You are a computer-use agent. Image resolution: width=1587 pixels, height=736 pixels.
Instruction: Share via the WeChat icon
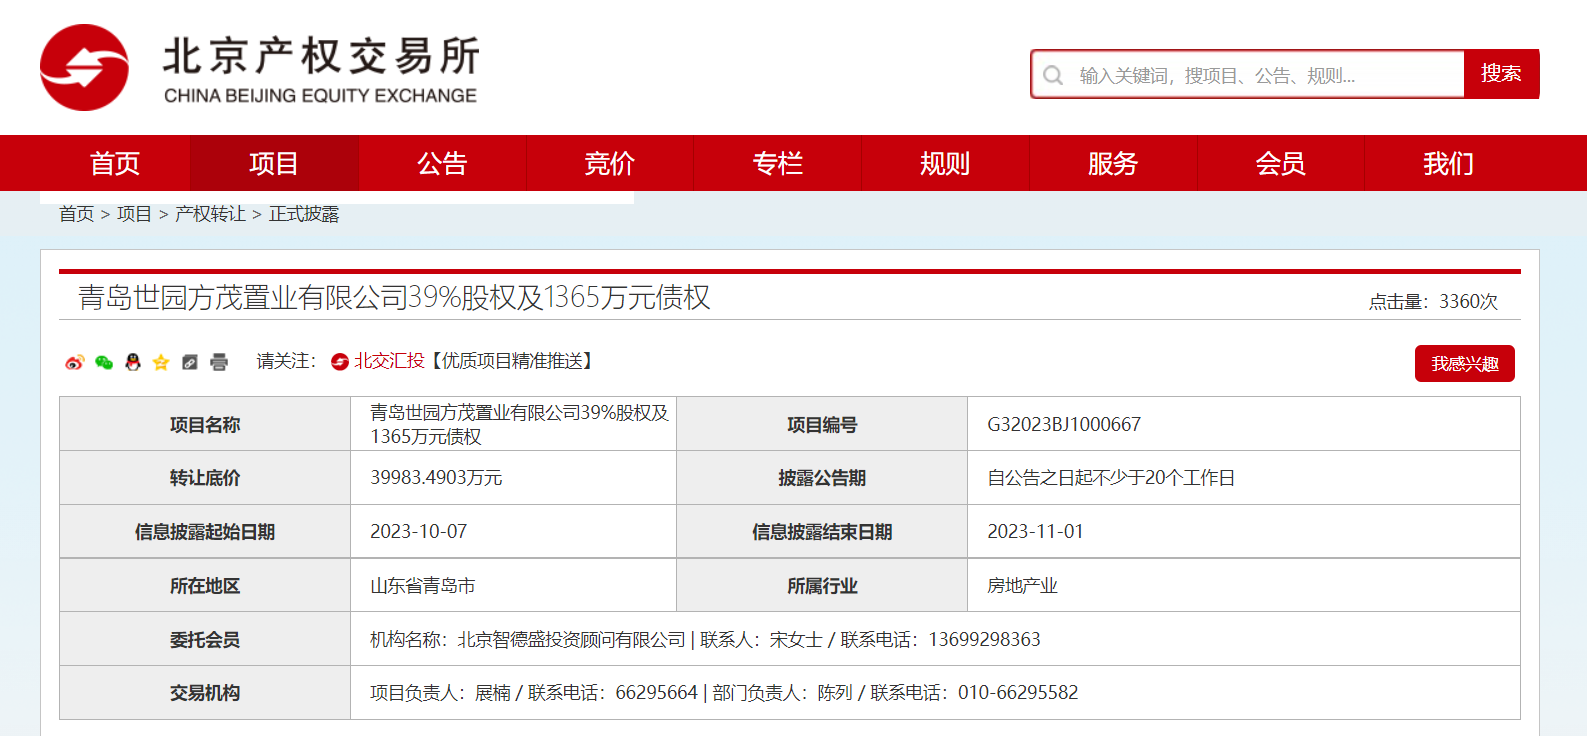(103, 362)
